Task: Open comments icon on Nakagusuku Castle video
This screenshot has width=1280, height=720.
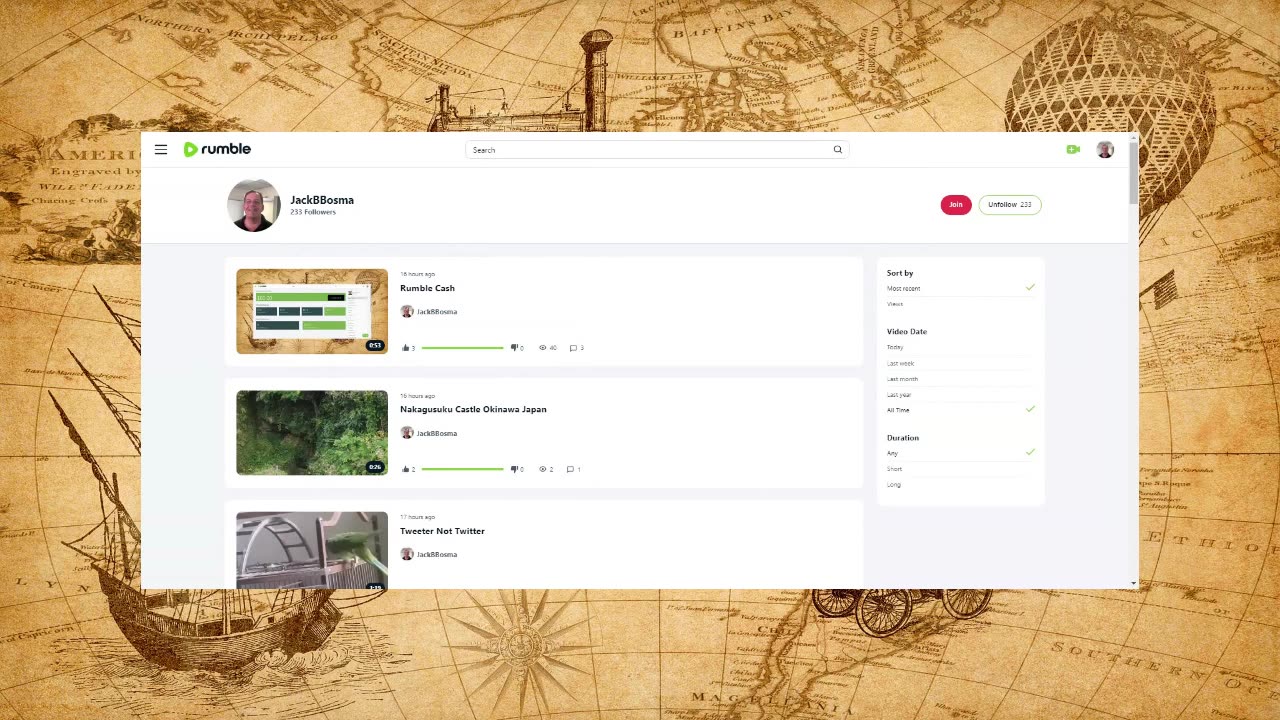Action: 571,469
